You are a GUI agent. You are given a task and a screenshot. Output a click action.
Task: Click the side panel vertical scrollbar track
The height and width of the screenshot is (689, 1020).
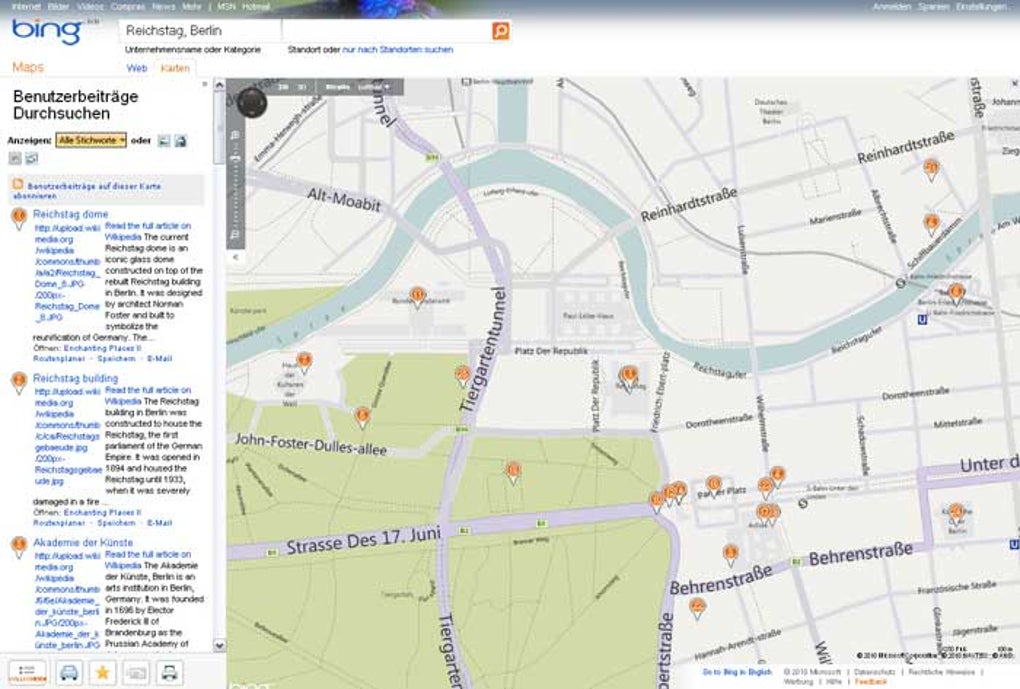pos(219,364)
